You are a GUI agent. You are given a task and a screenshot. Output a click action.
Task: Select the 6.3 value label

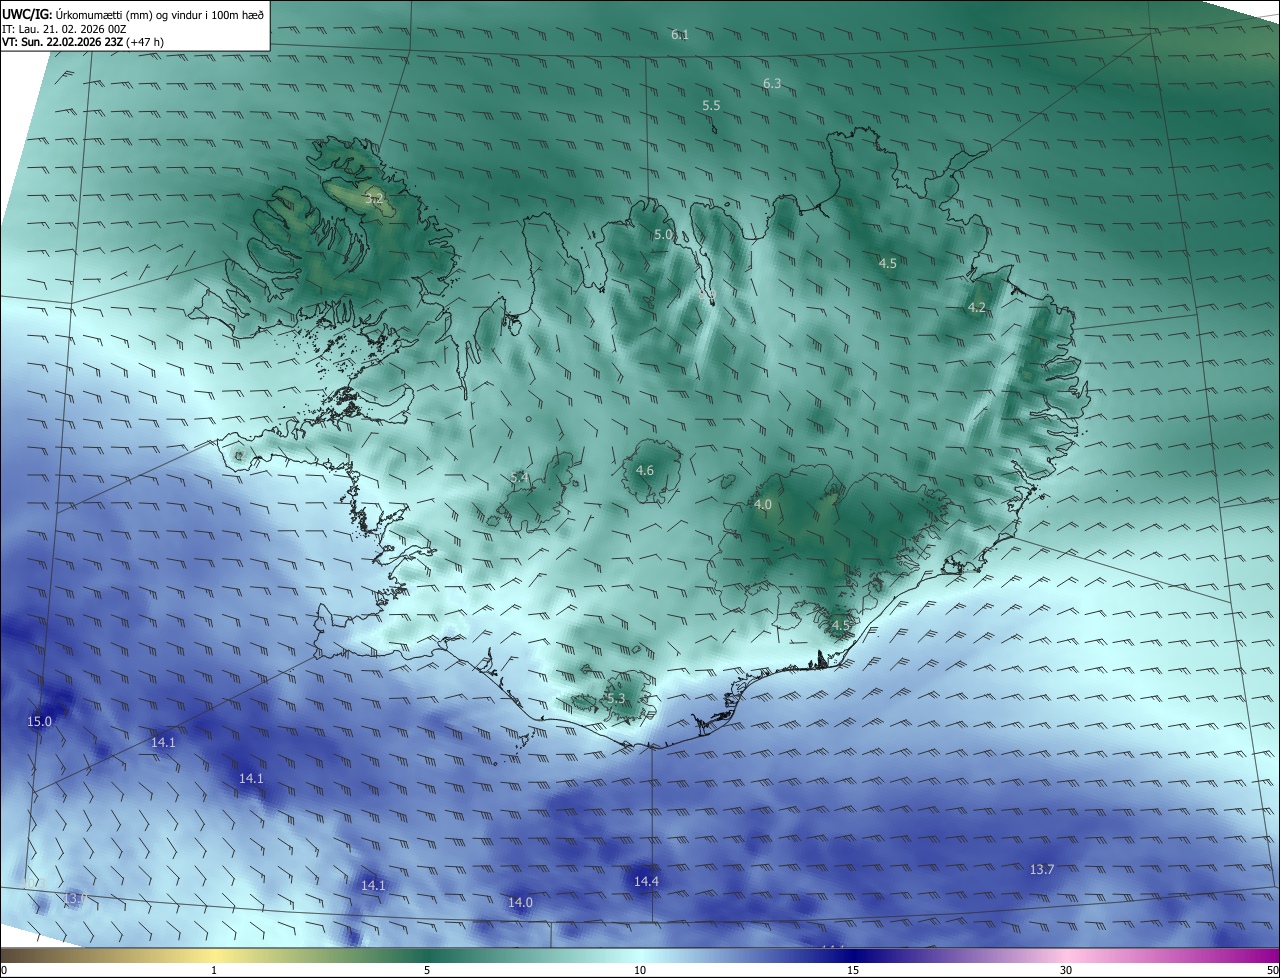[x=772, y=84]
